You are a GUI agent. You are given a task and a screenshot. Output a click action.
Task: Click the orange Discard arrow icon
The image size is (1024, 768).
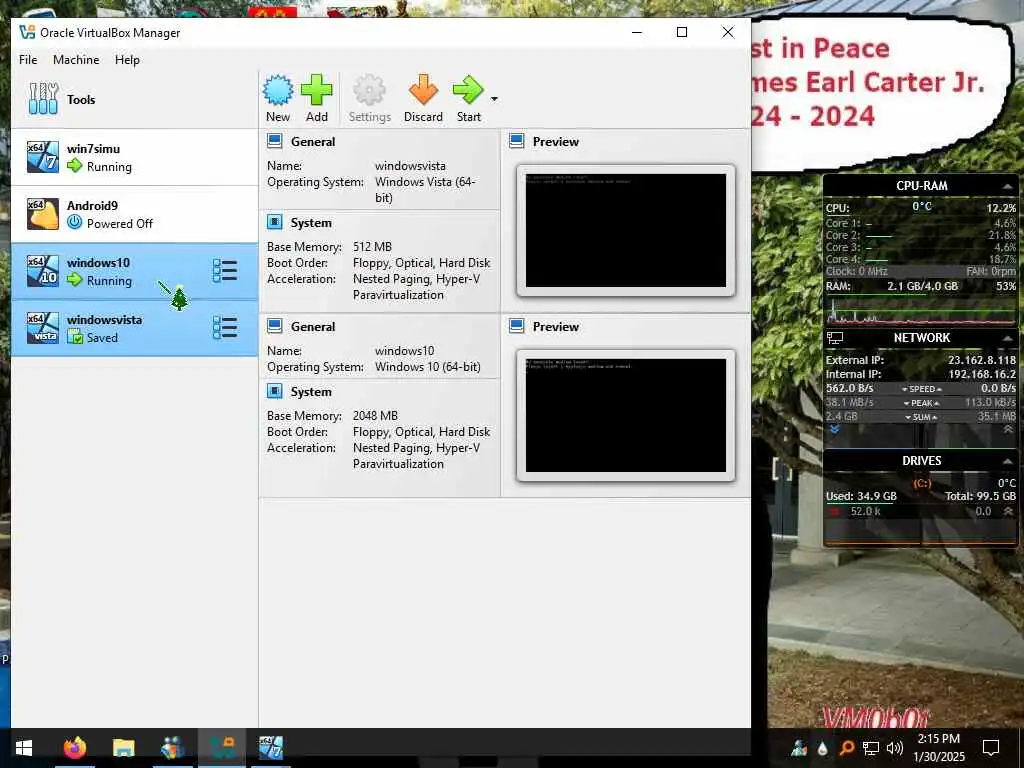pos(423,91)
